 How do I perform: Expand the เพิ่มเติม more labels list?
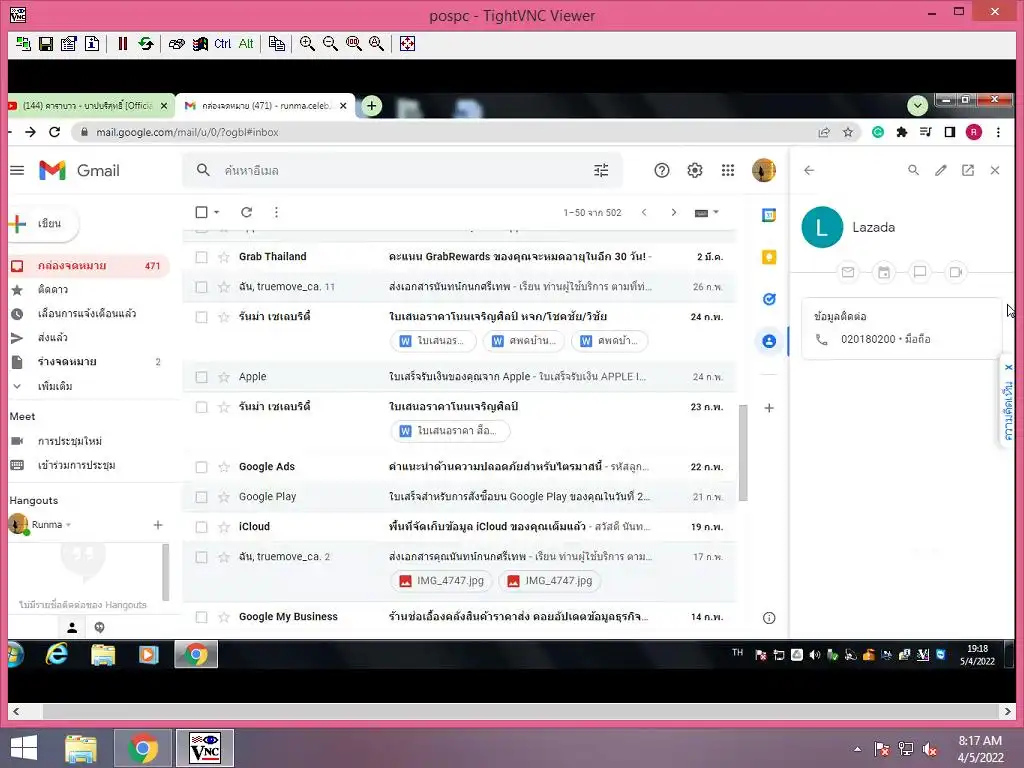coord(55,387)
